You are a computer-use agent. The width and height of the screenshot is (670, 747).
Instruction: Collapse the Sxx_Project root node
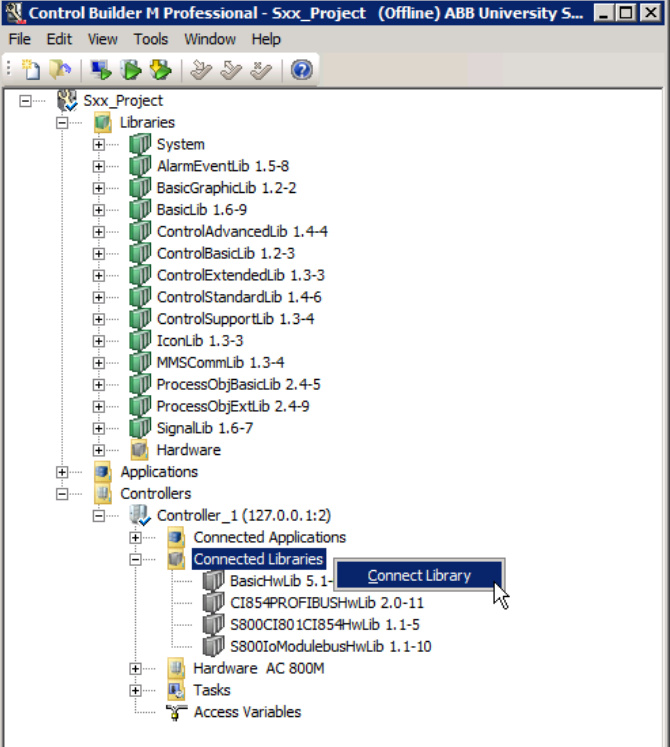click(x=25, y=101)
